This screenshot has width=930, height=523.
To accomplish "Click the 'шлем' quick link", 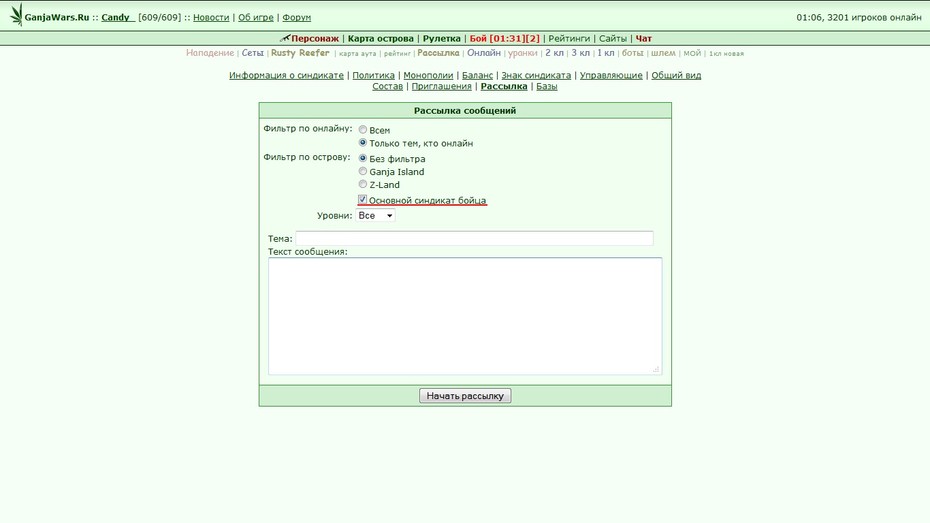I will click(663, 53).
